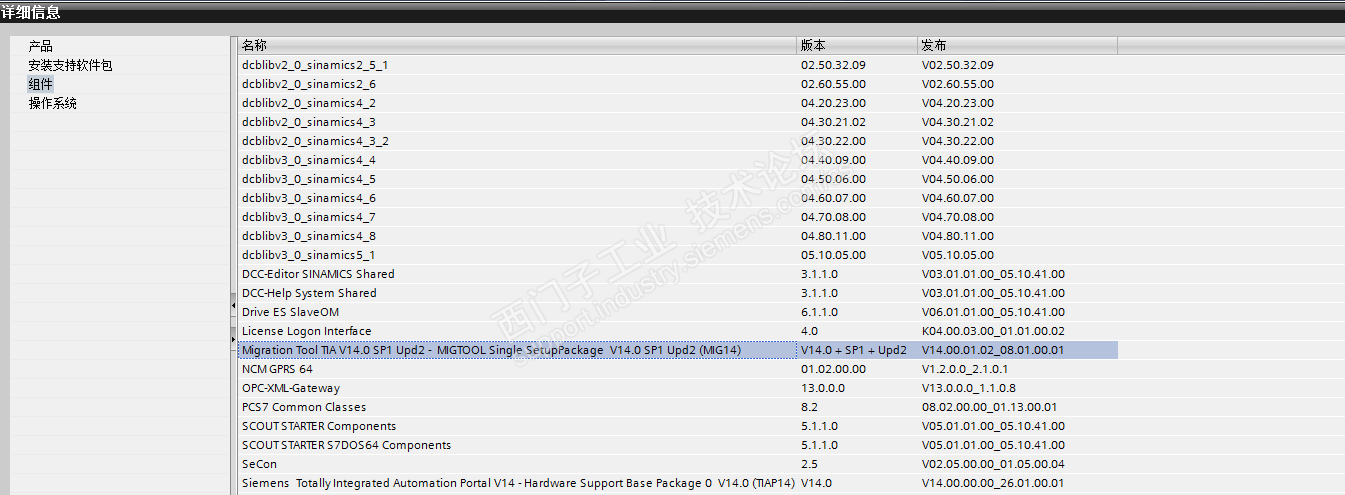Select DCC-Help System Shared row

click(x=678, y=293)
